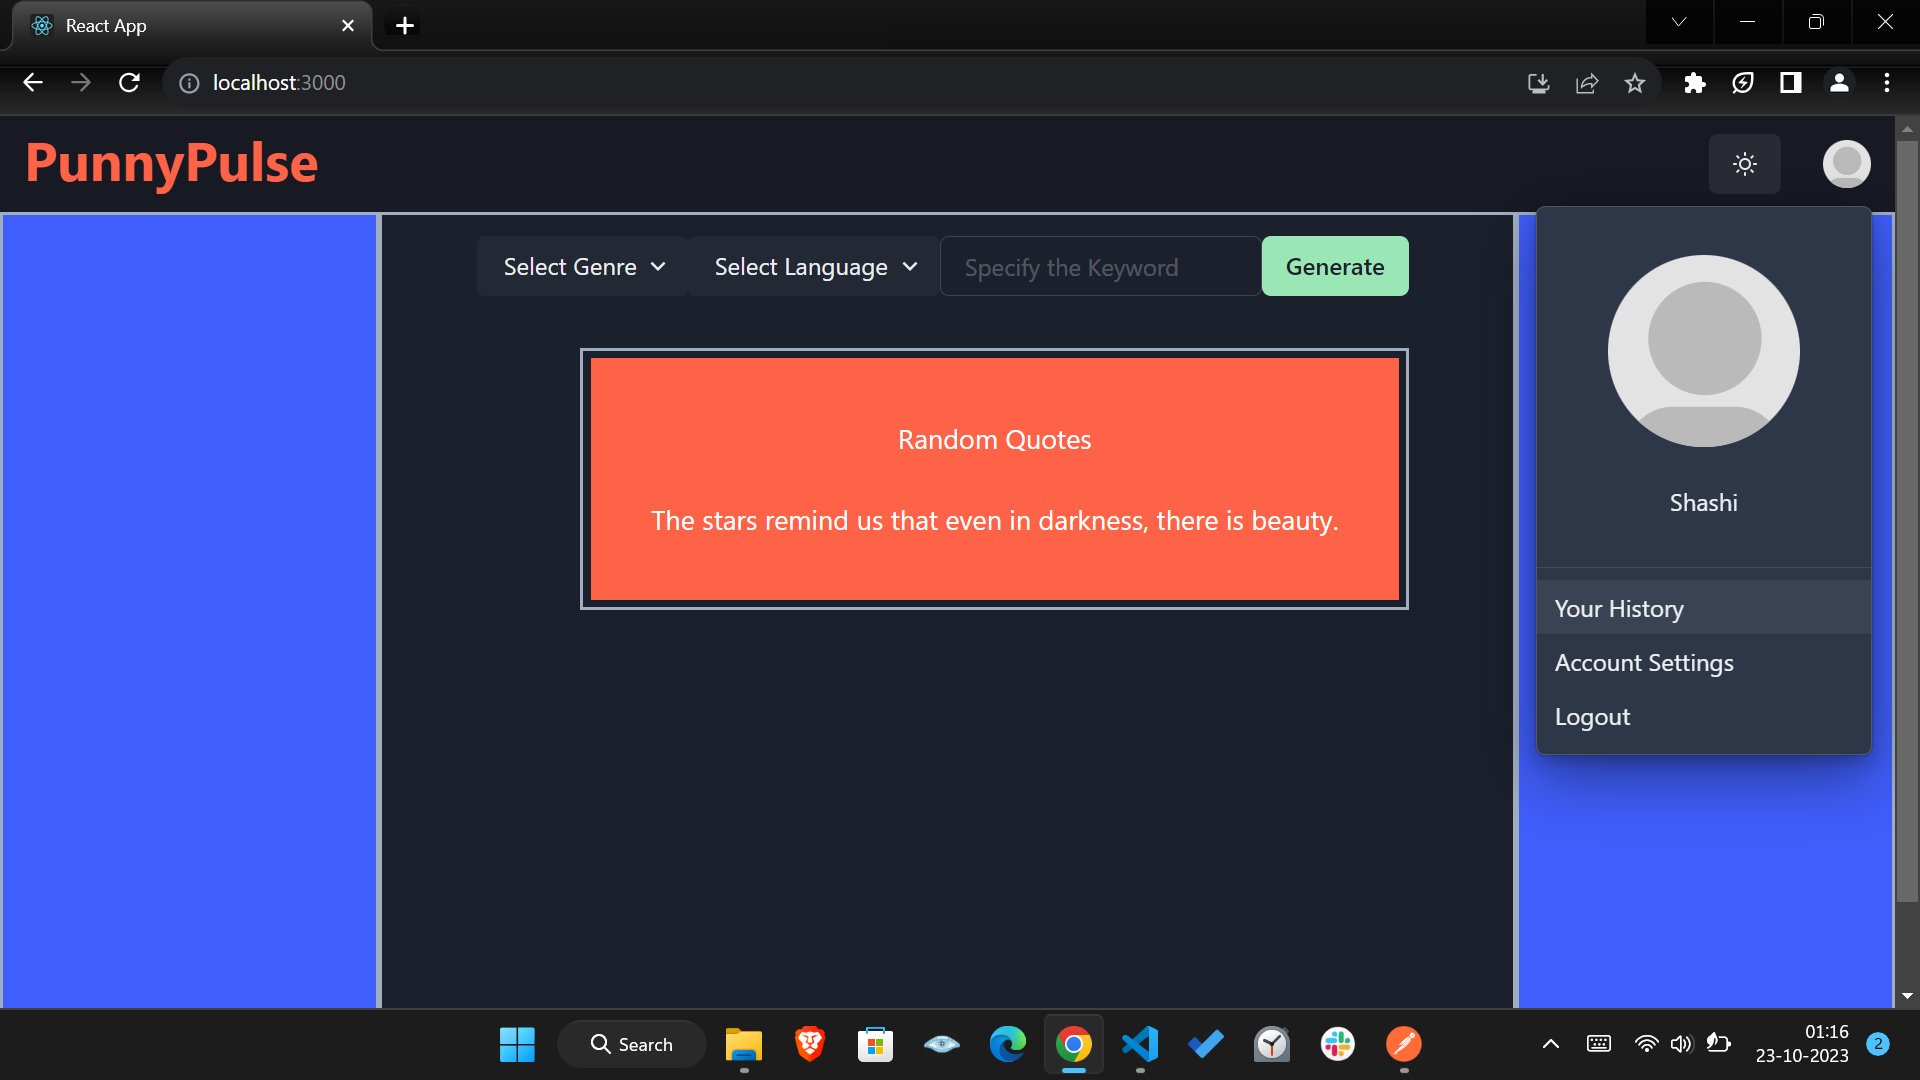Screen dimensions: 1920x1080
Task: Toggle the light/dark theme sun button
Action: click(x=1744, y=164)
